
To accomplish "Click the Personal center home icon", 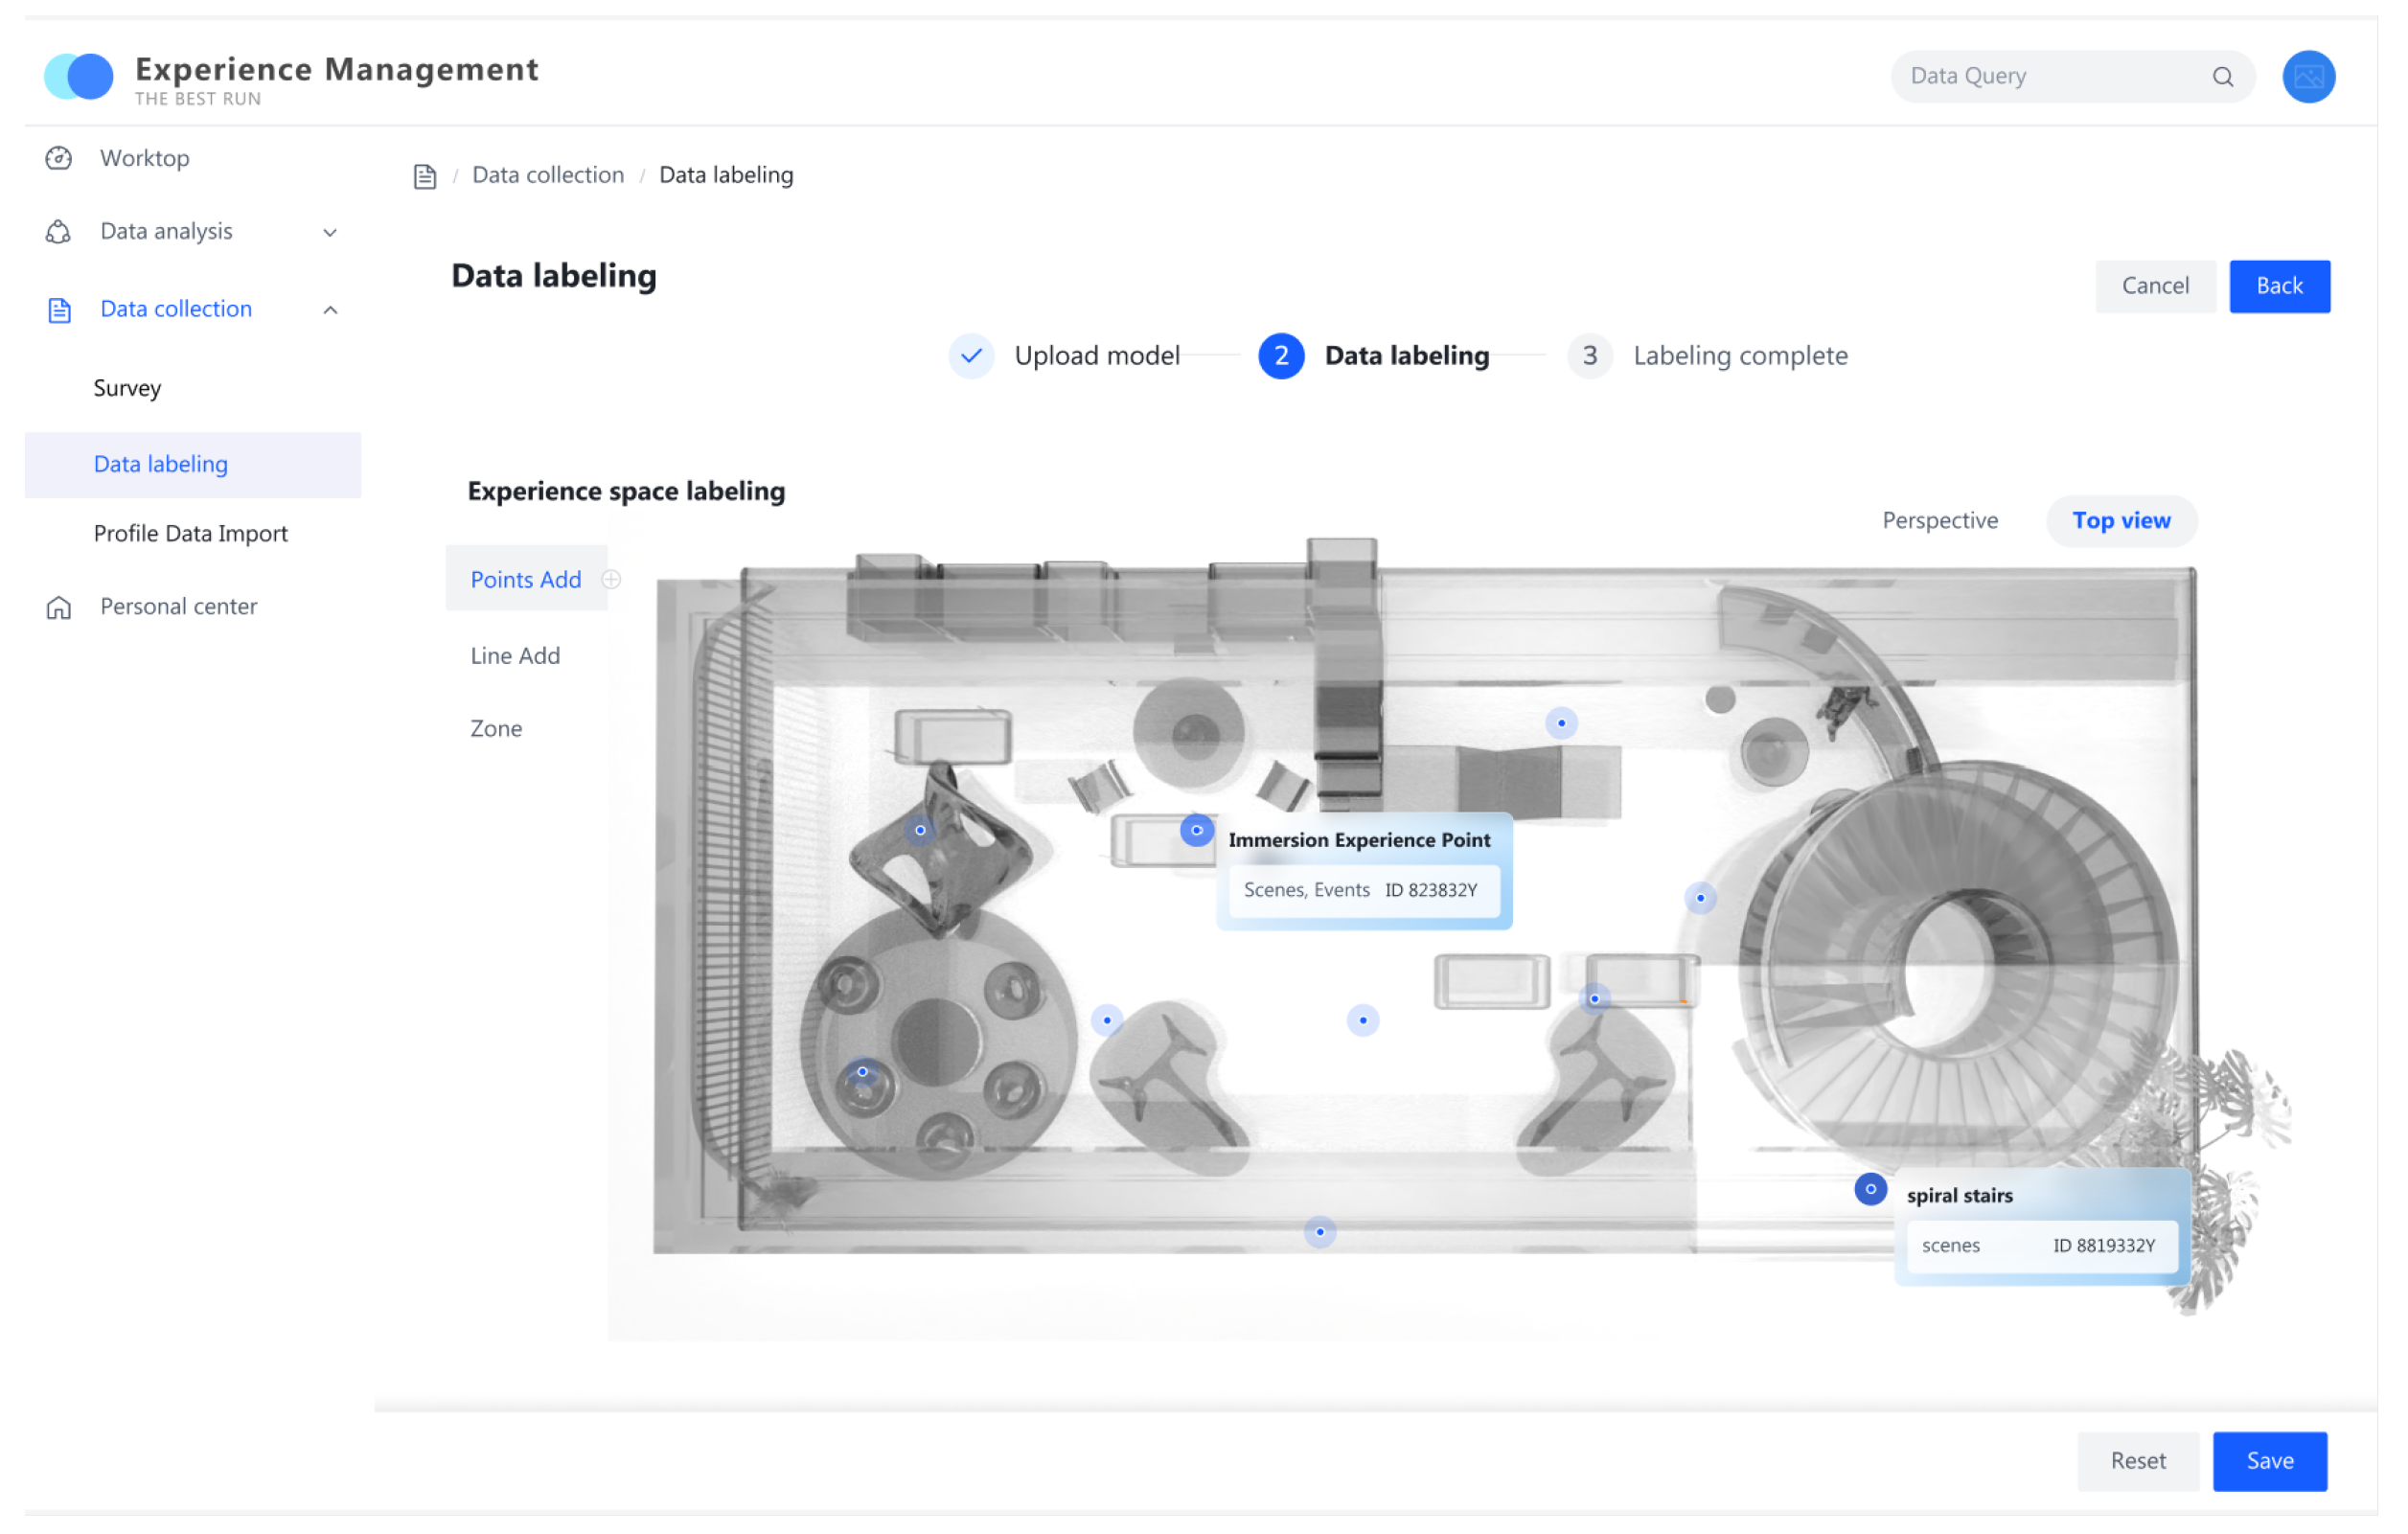I will 59,607.
